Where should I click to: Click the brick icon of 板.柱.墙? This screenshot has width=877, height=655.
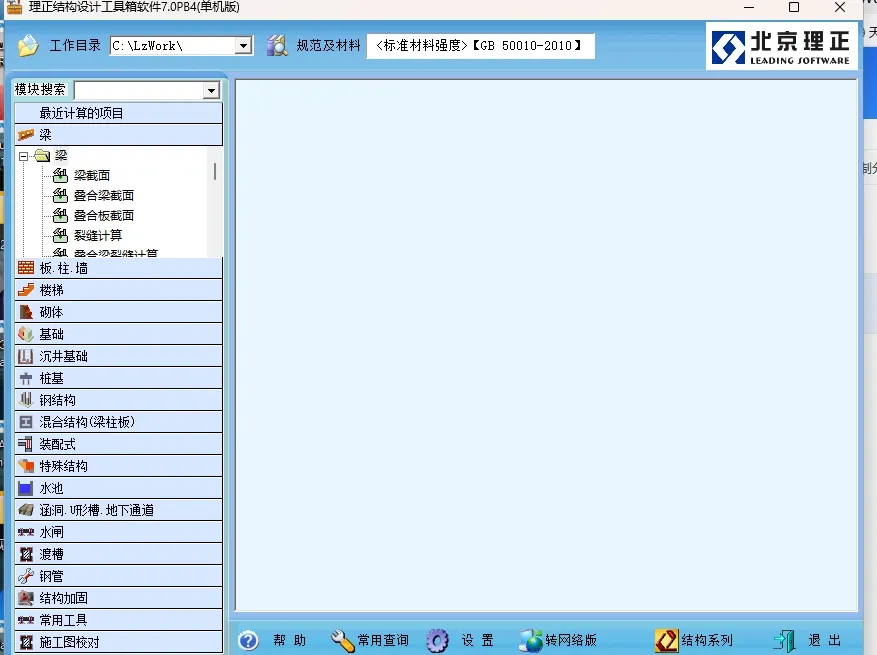(26, 268)
